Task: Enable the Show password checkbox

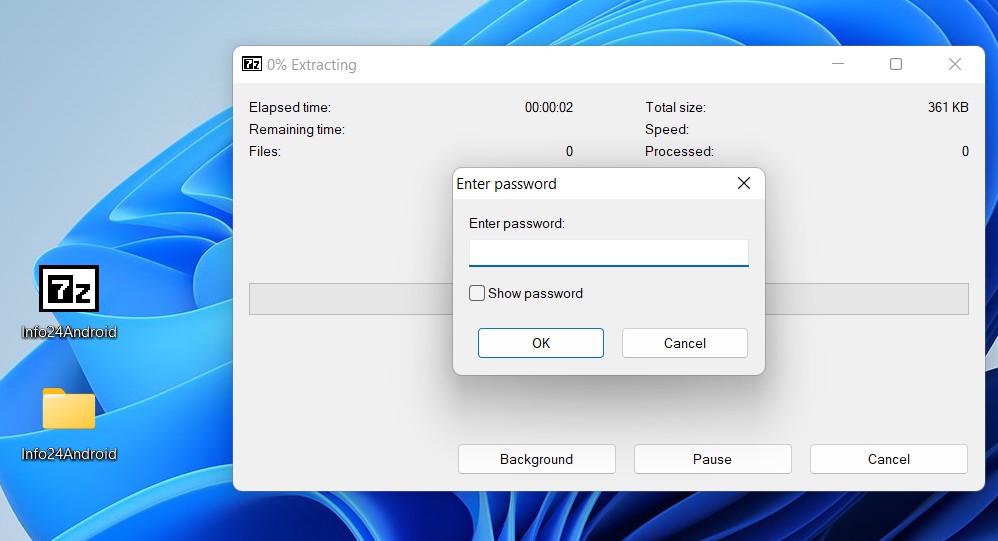Action: (x=477, y=293)
